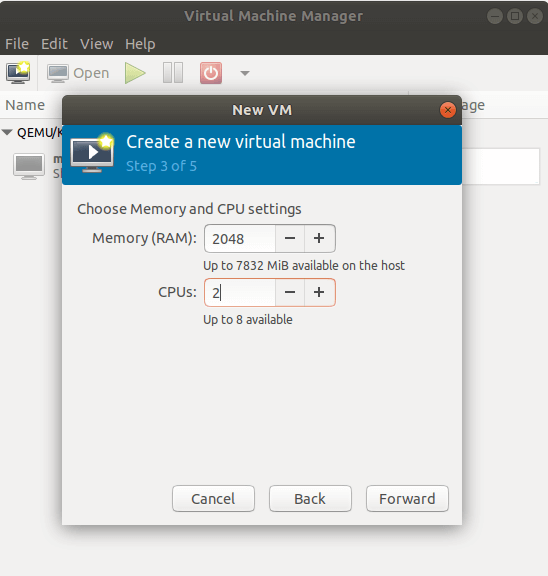Increase Memory (RAM) with plus button

319,239
